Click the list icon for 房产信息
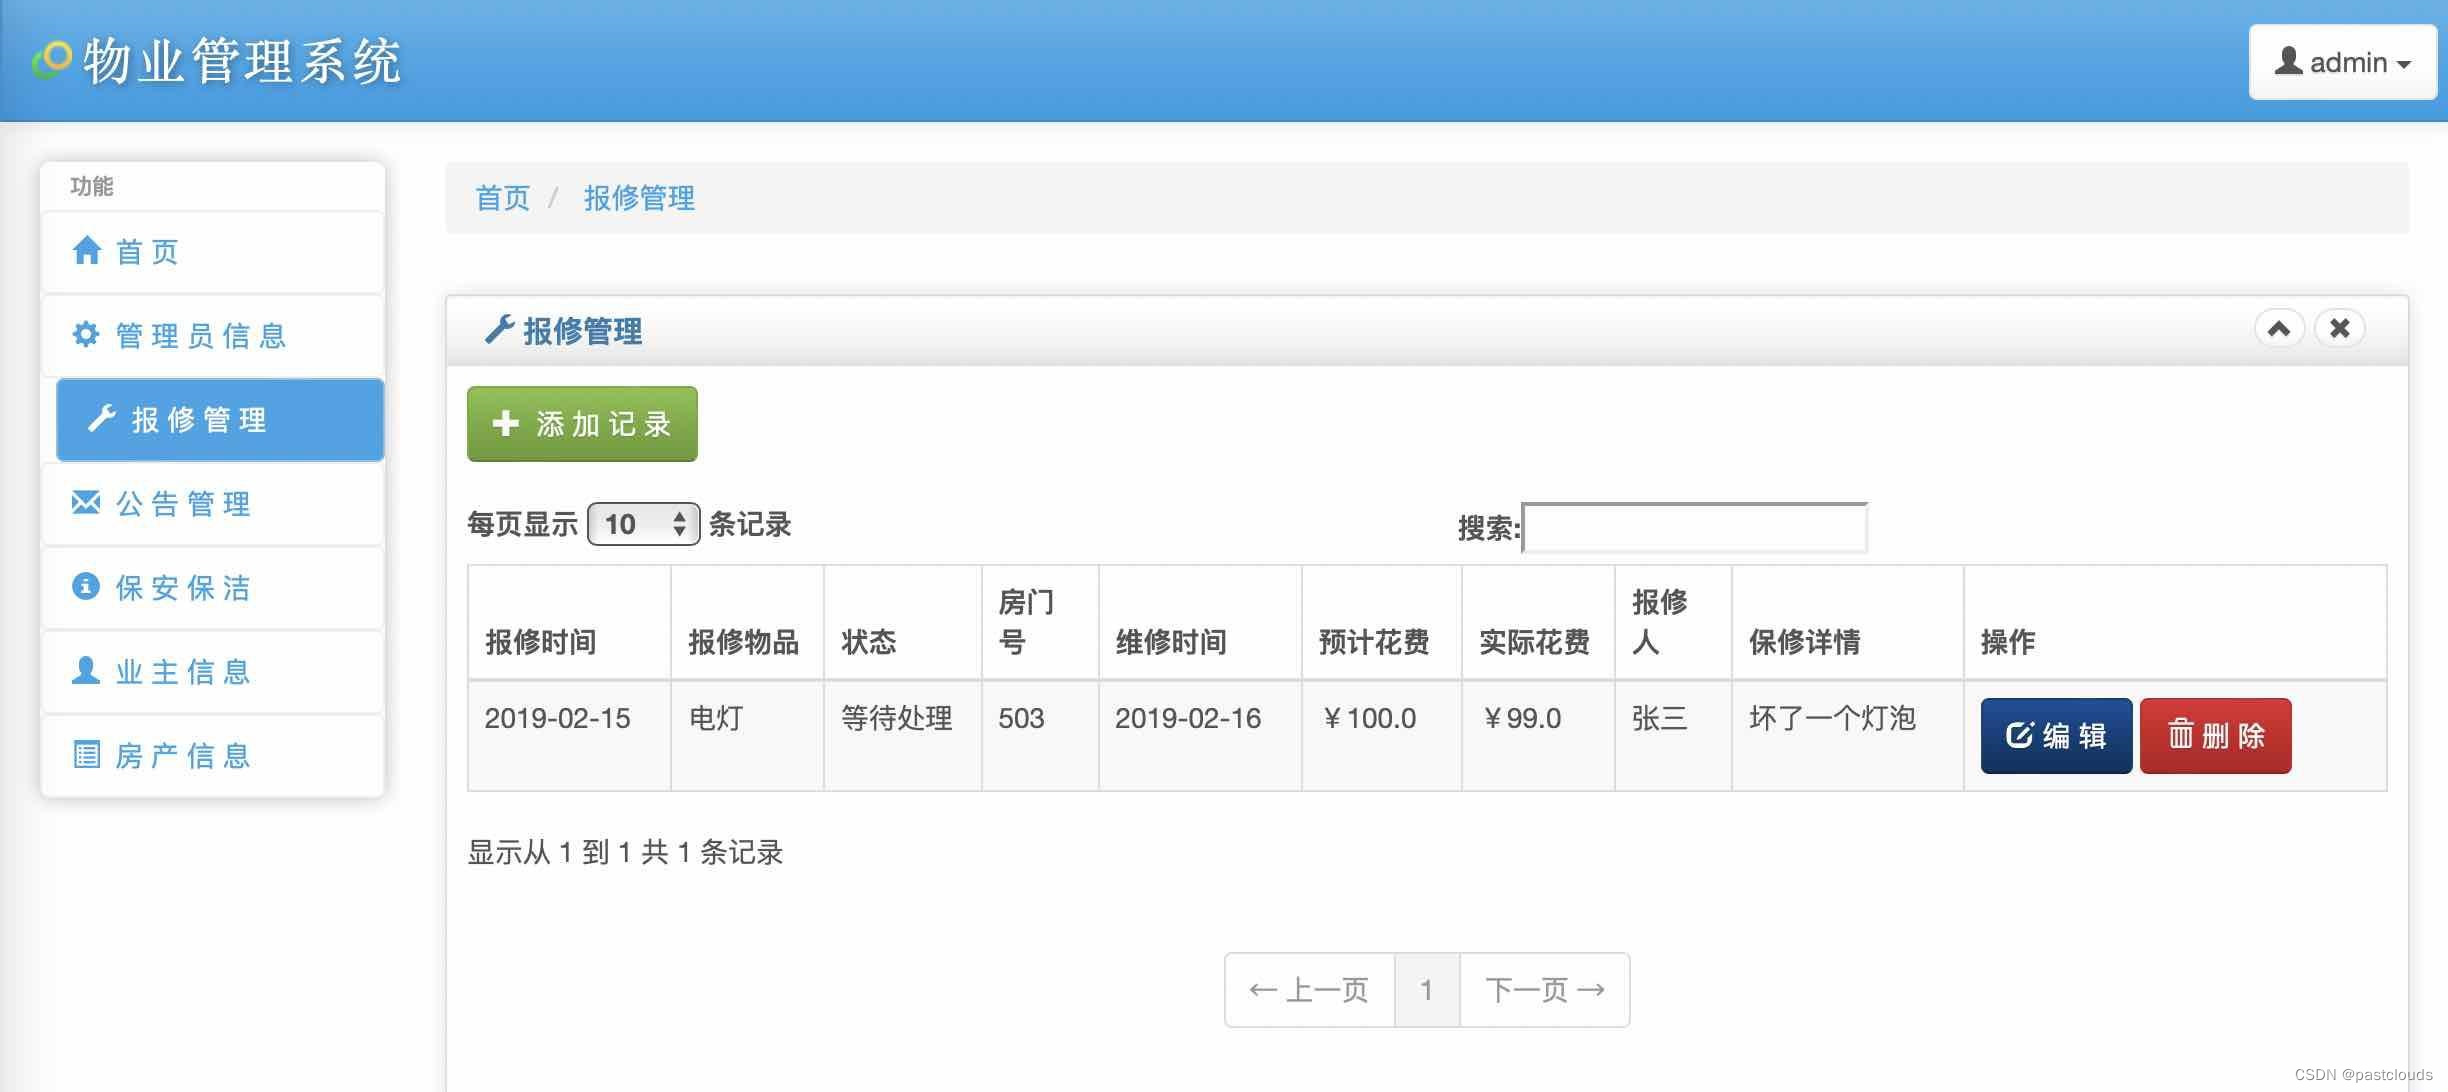Viewport: 2448px width, 1092px height. tap(86, 754)
